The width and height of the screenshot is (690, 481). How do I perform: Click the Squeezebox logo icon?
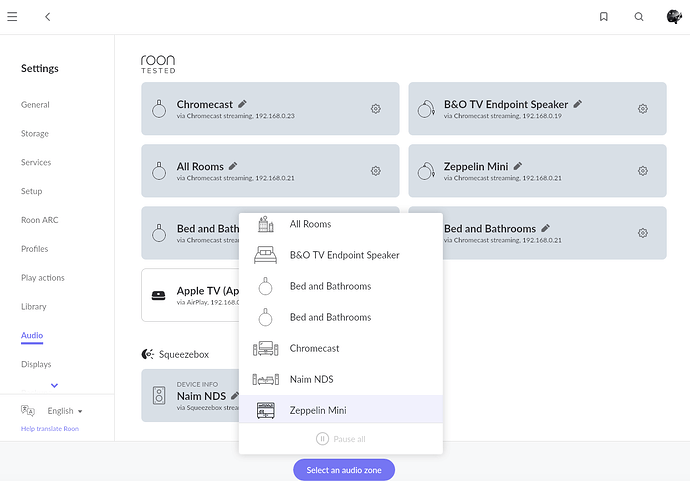148,354
